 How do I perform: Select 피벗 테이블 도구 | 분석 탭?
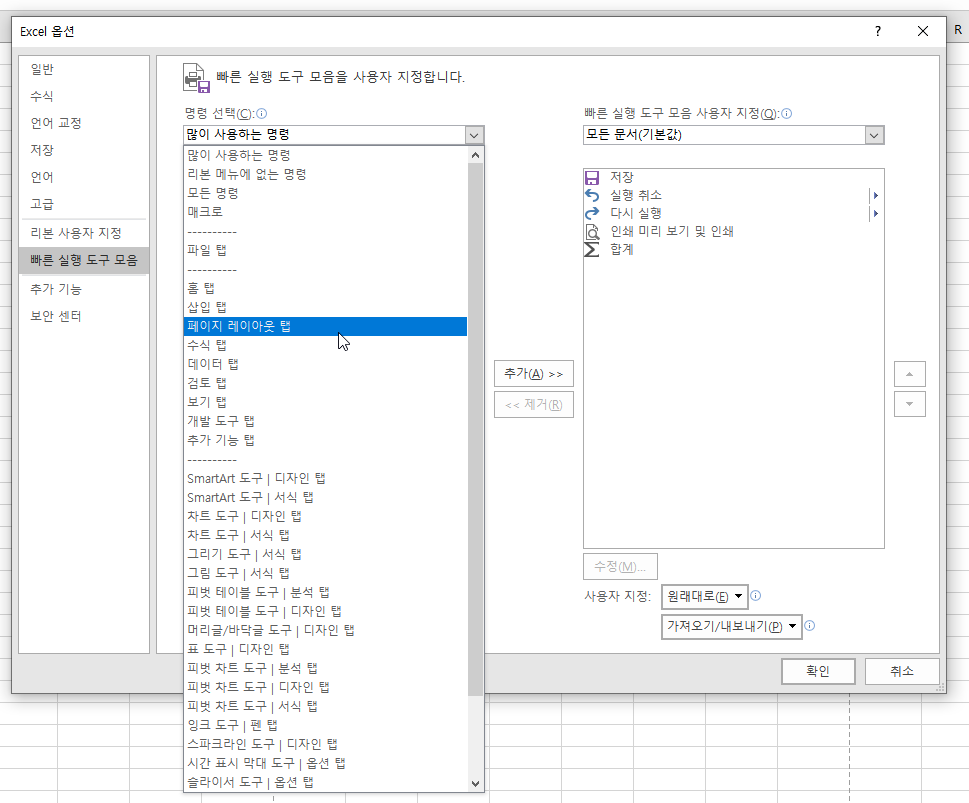(325, 592)
